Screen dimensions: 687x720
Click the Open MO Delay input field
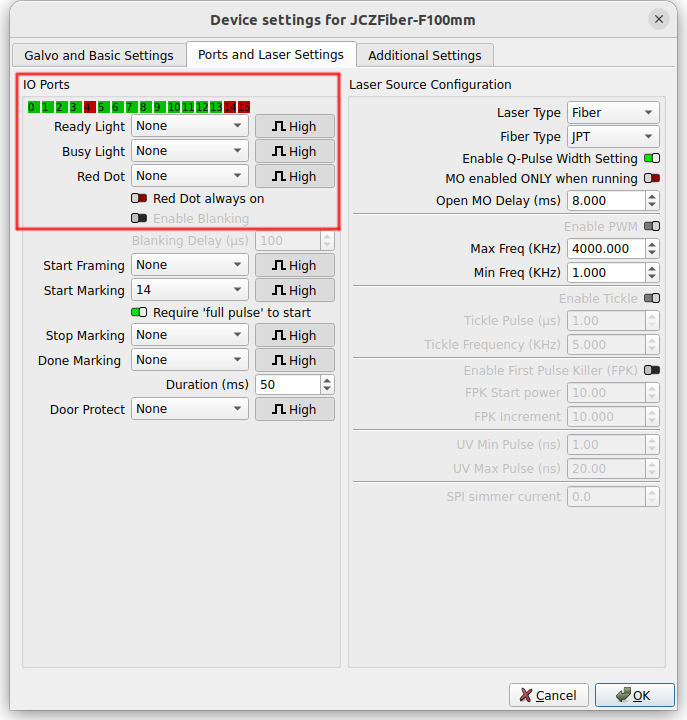click(x=606, y=201)
